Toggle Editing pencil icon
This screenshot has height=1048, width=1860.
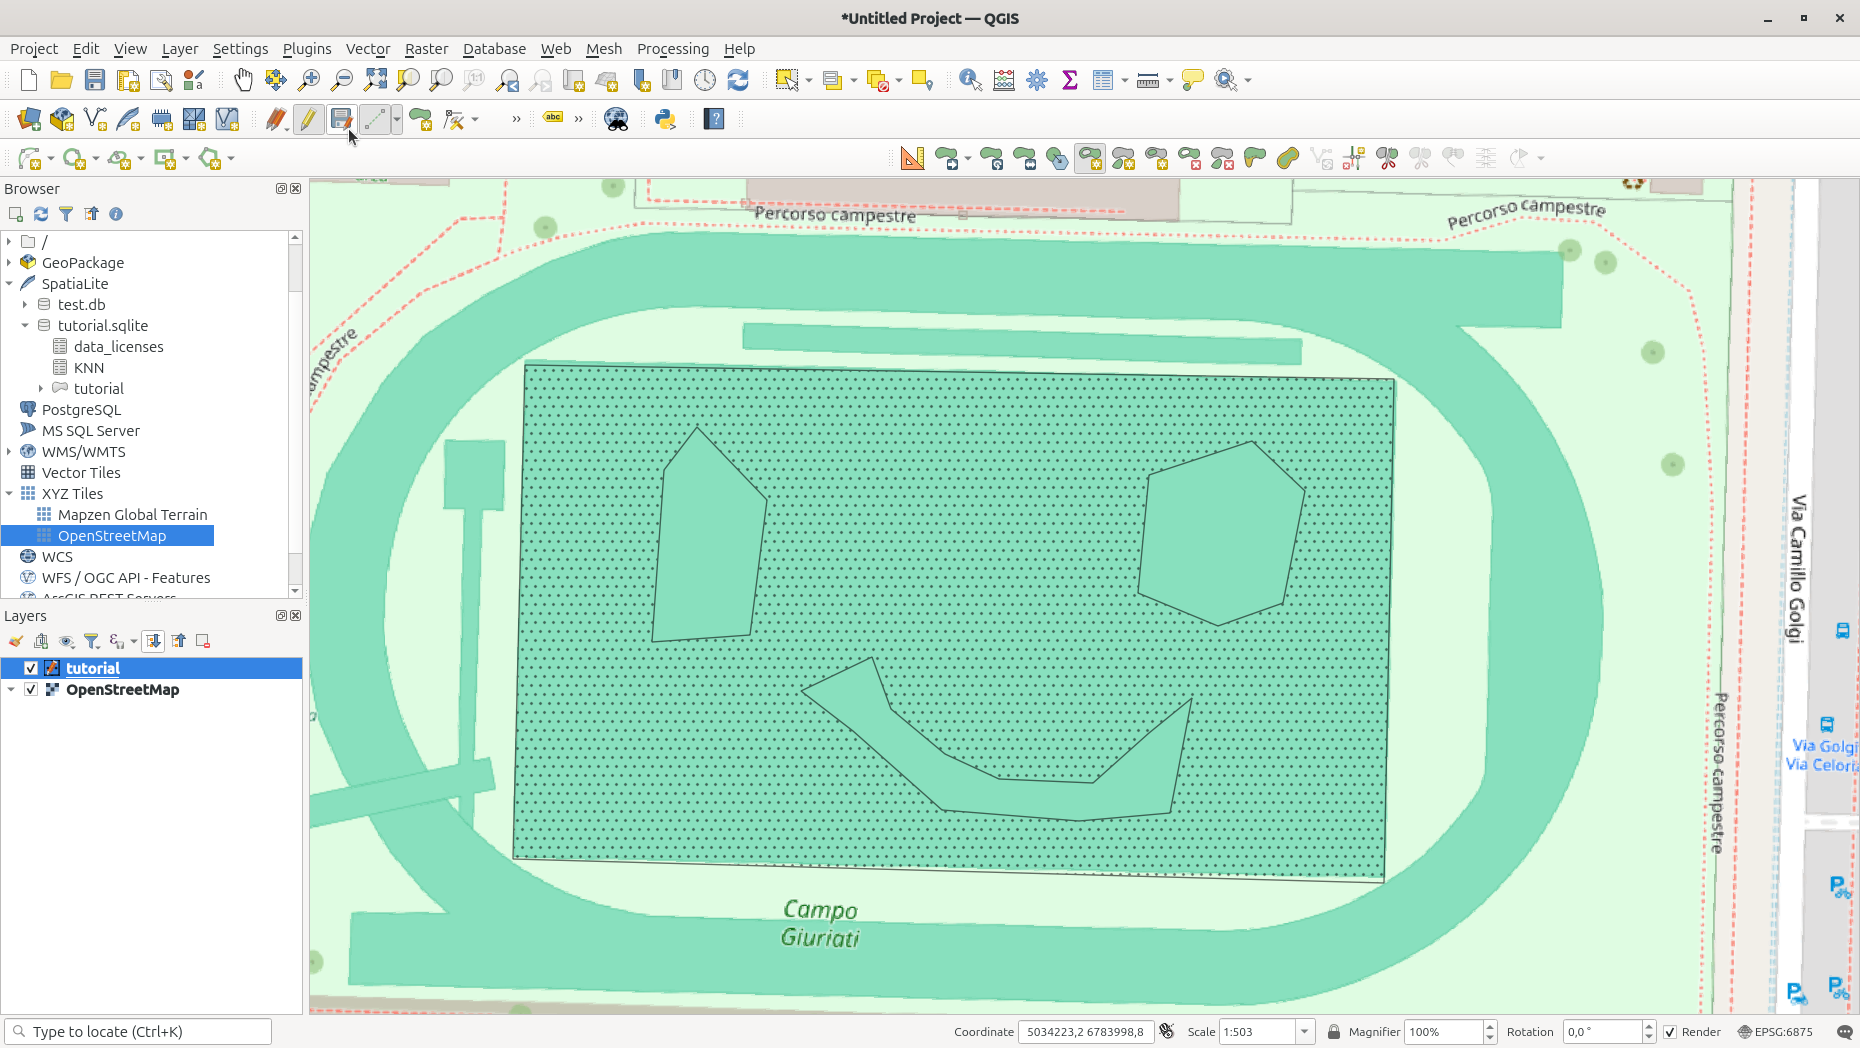click(308, 119)
